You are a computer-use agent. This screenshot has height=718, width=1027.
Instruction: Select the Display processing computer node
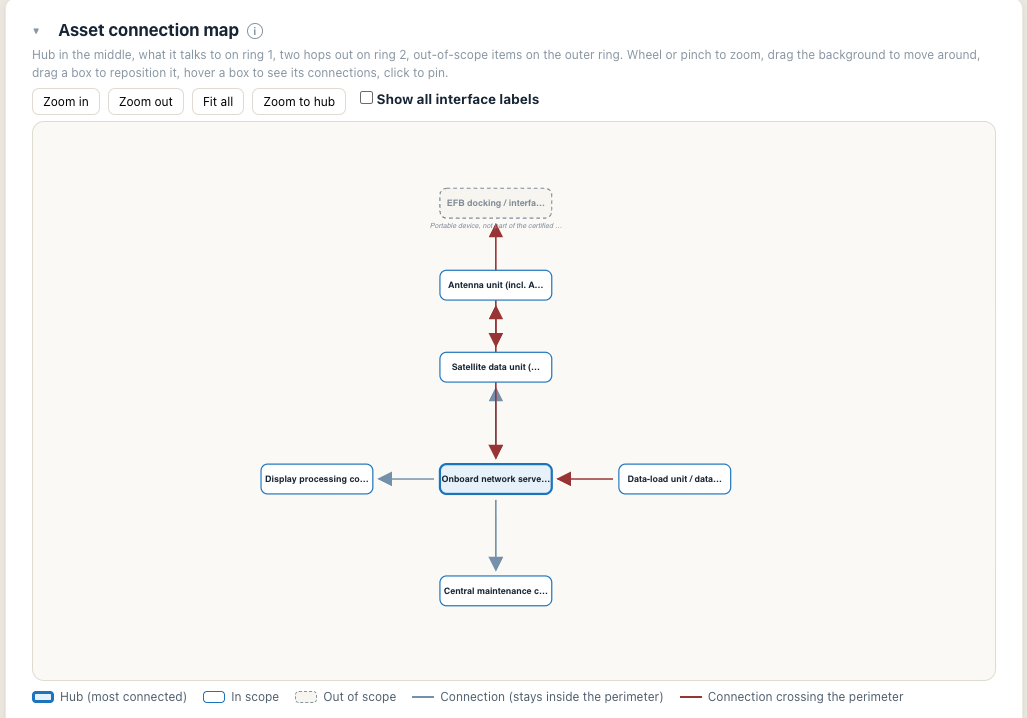(317, 479)
